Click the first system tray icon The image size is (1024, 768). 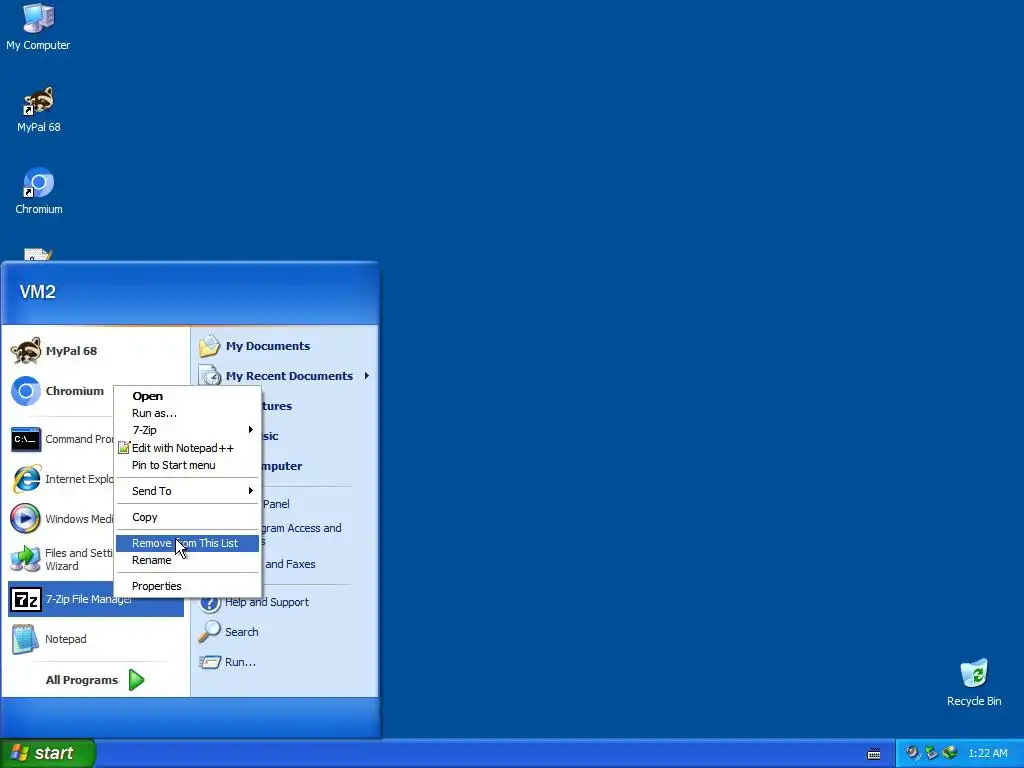coord(913,753)
